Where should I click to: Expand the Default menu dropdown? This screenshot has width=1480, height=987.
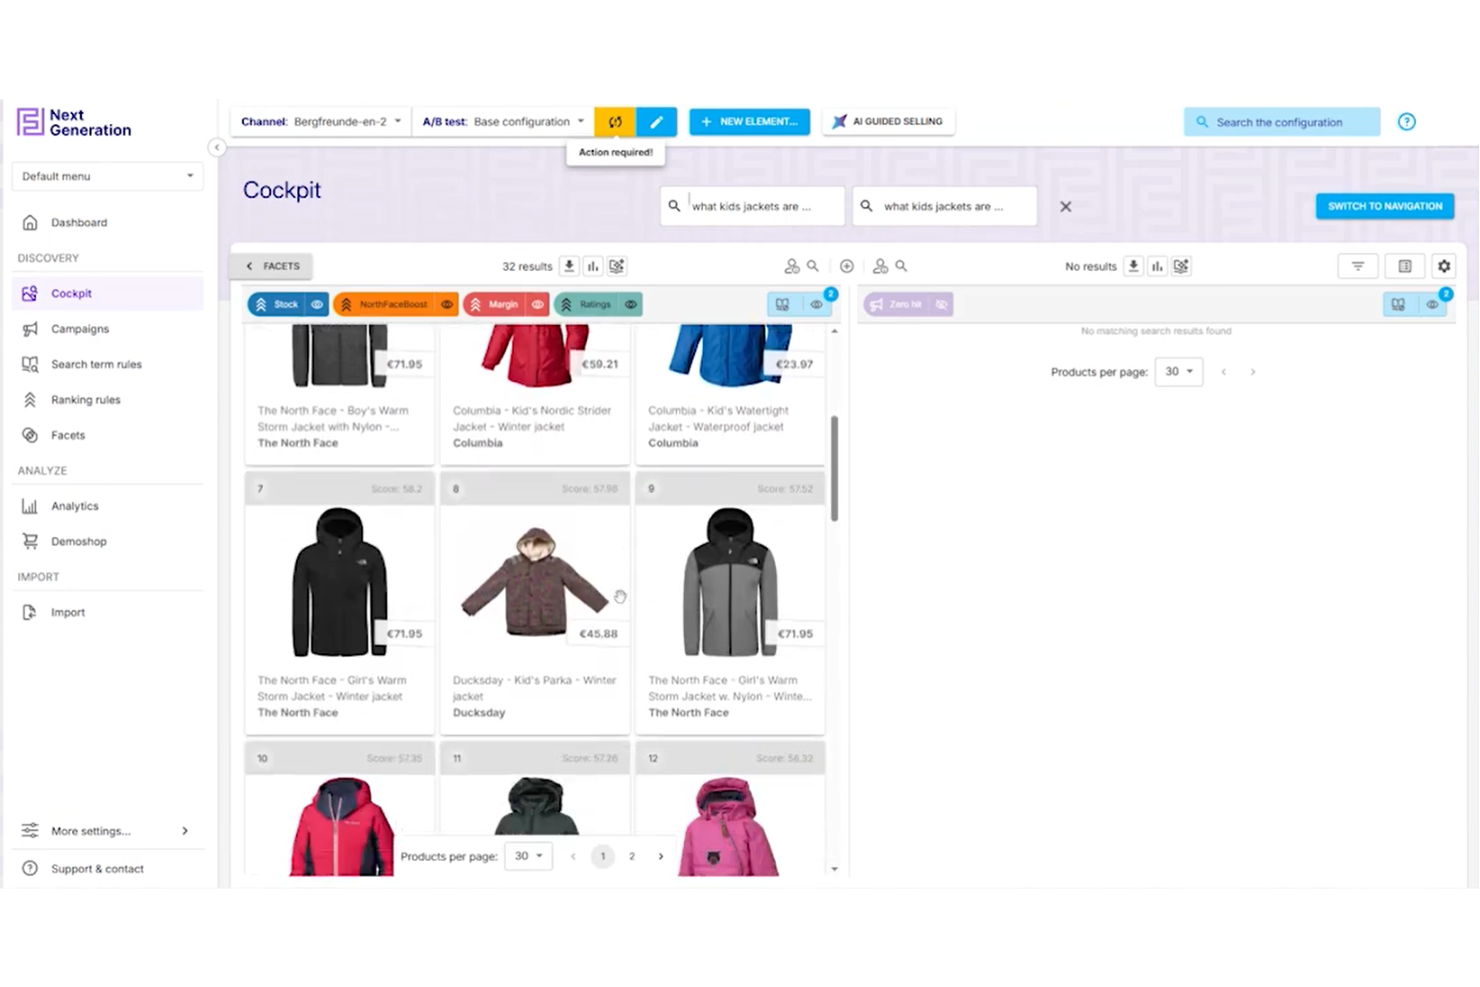(107, 176)
